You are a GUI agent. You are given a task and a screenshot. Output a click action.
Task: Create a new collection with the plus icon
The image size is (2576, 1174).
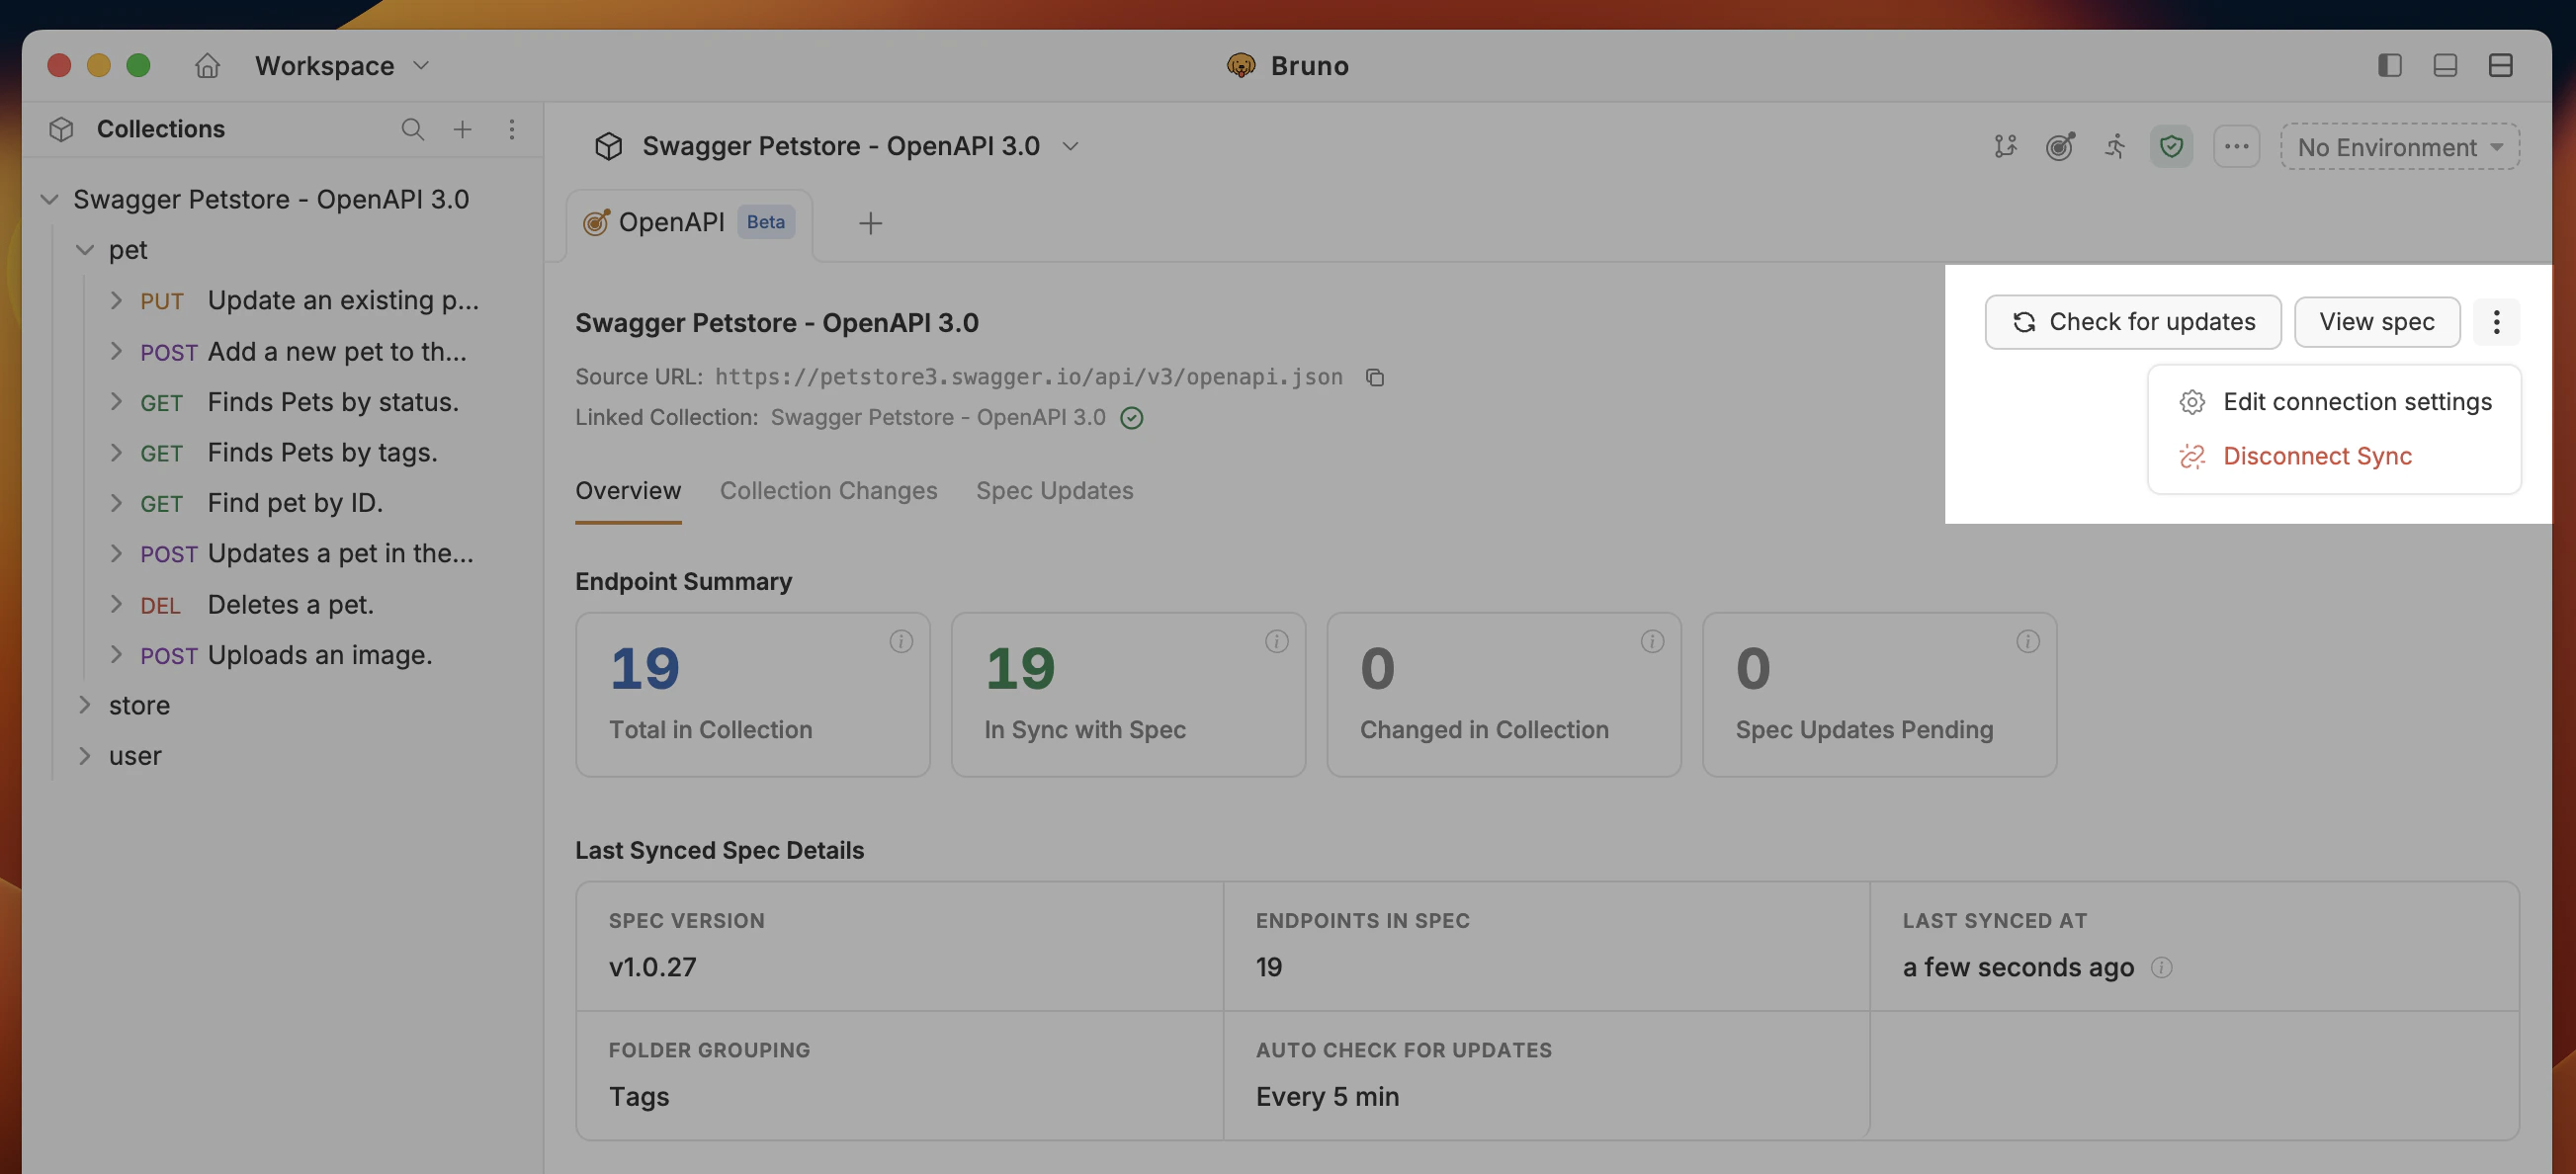tap(462, 129)
